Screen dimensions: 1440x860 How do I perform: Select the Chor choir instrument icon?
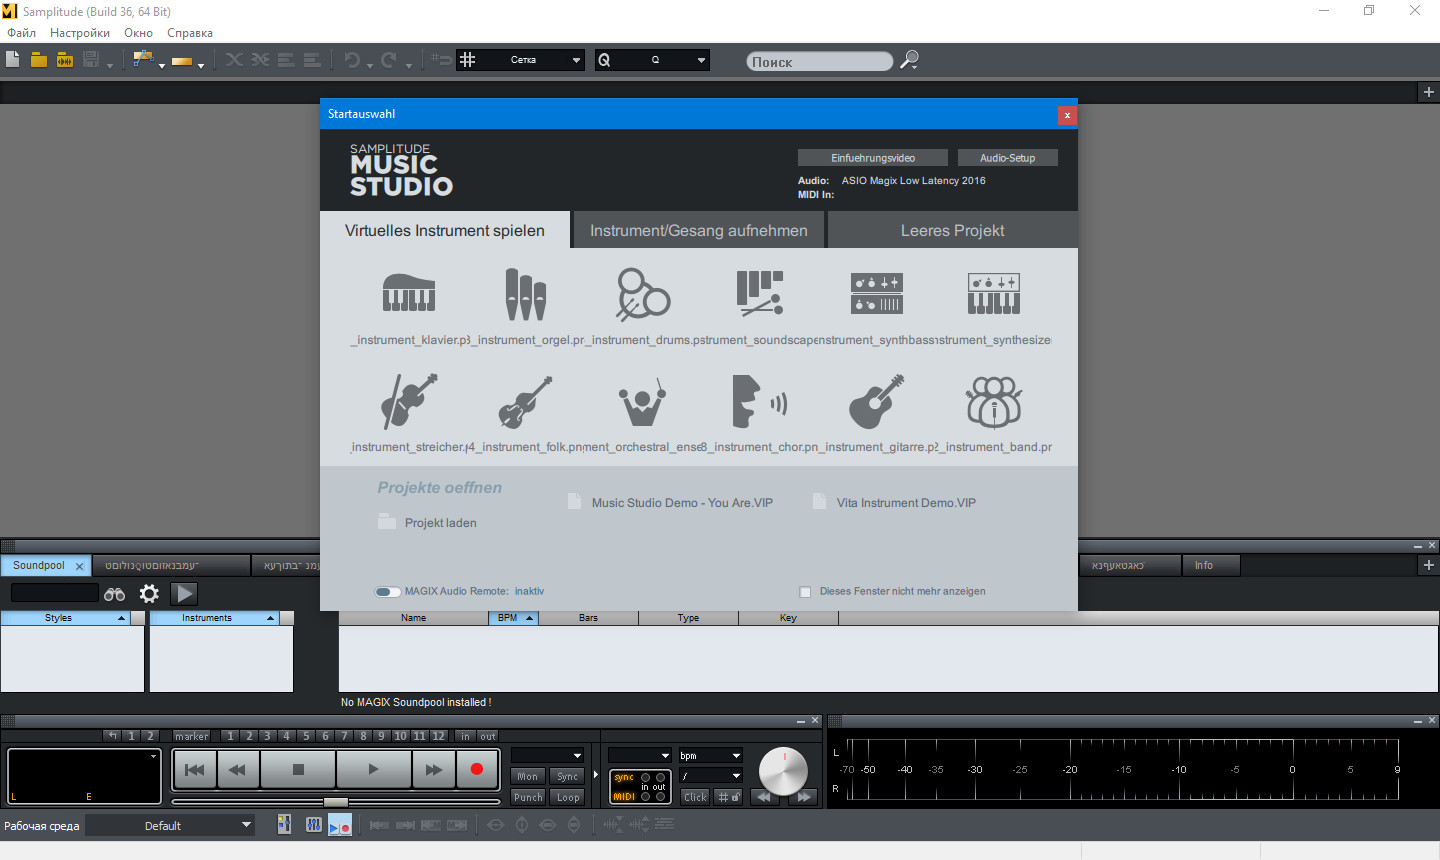click(760, 401)
